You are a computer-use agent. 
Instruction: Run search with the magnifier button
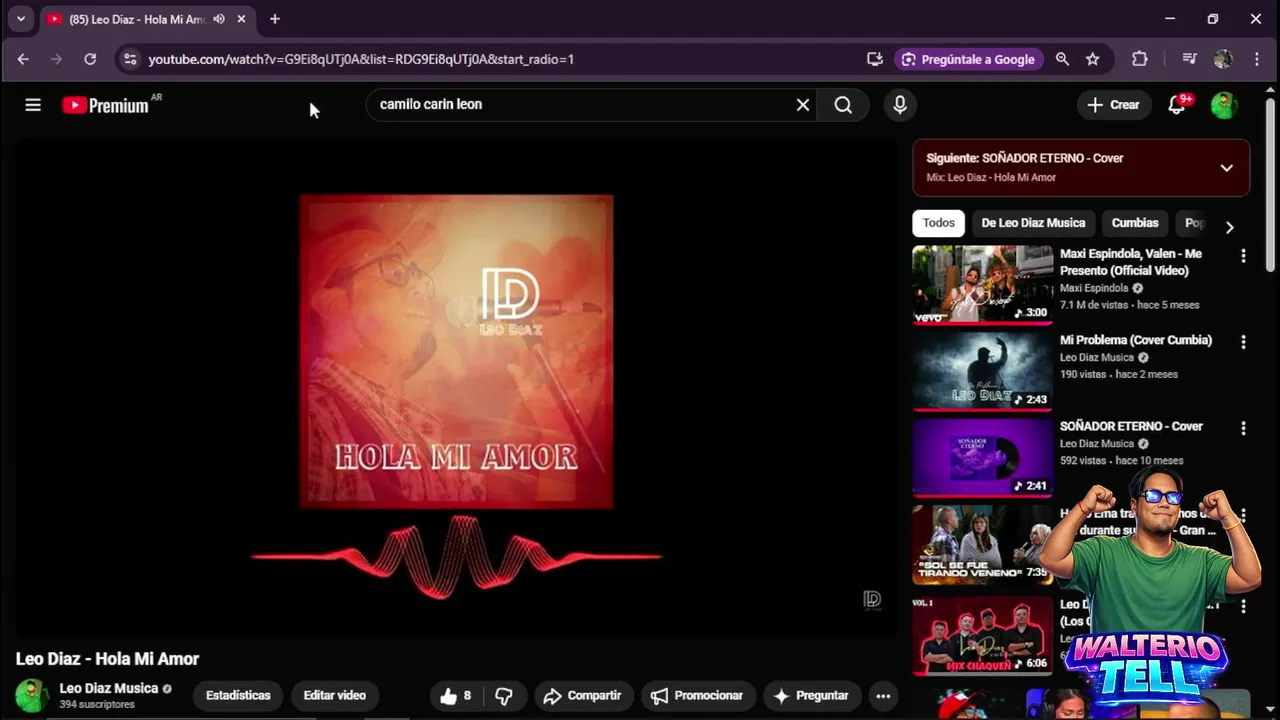[843, 105]
